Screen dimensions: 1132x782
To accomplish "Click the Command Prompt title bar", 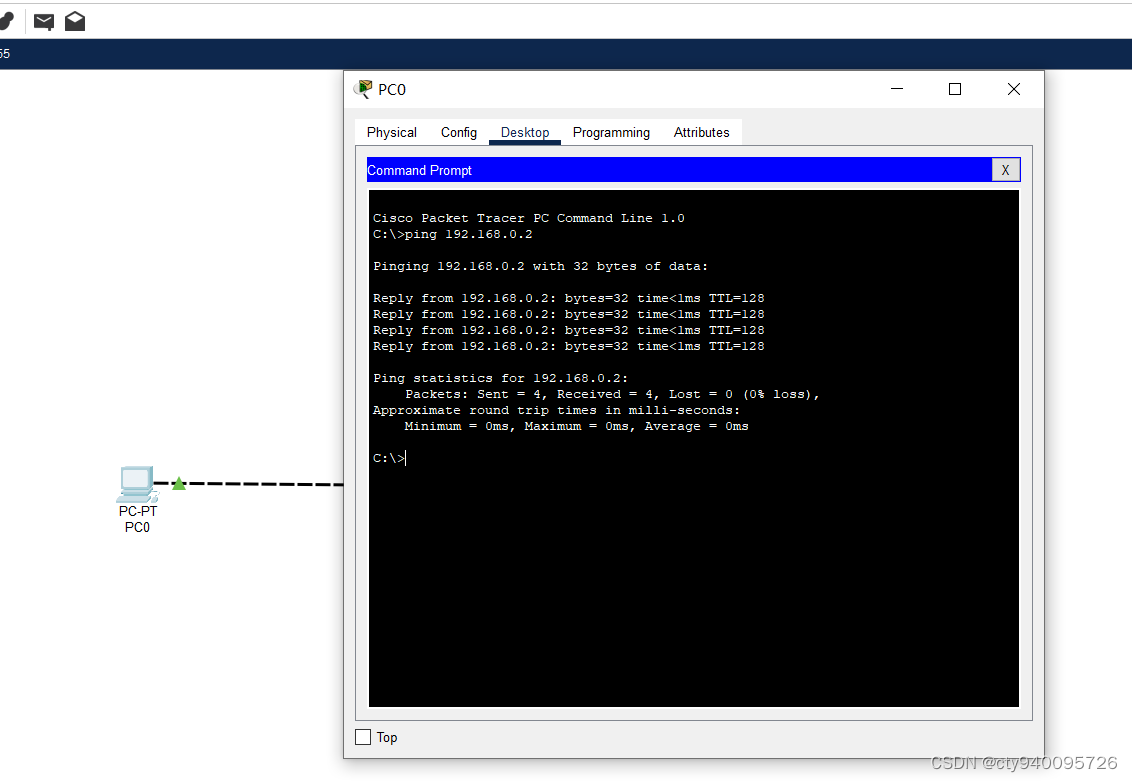I will click(x=679, y=170).
